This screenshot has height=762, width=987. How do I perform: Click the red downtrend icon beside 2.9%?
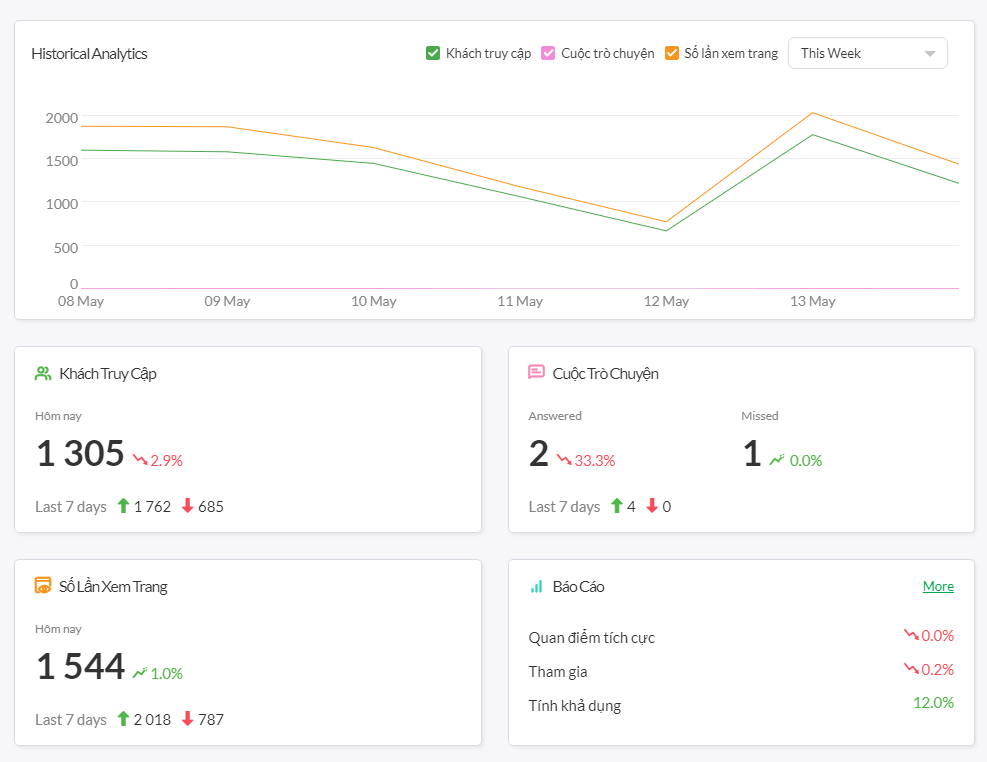tap(140, 461)
